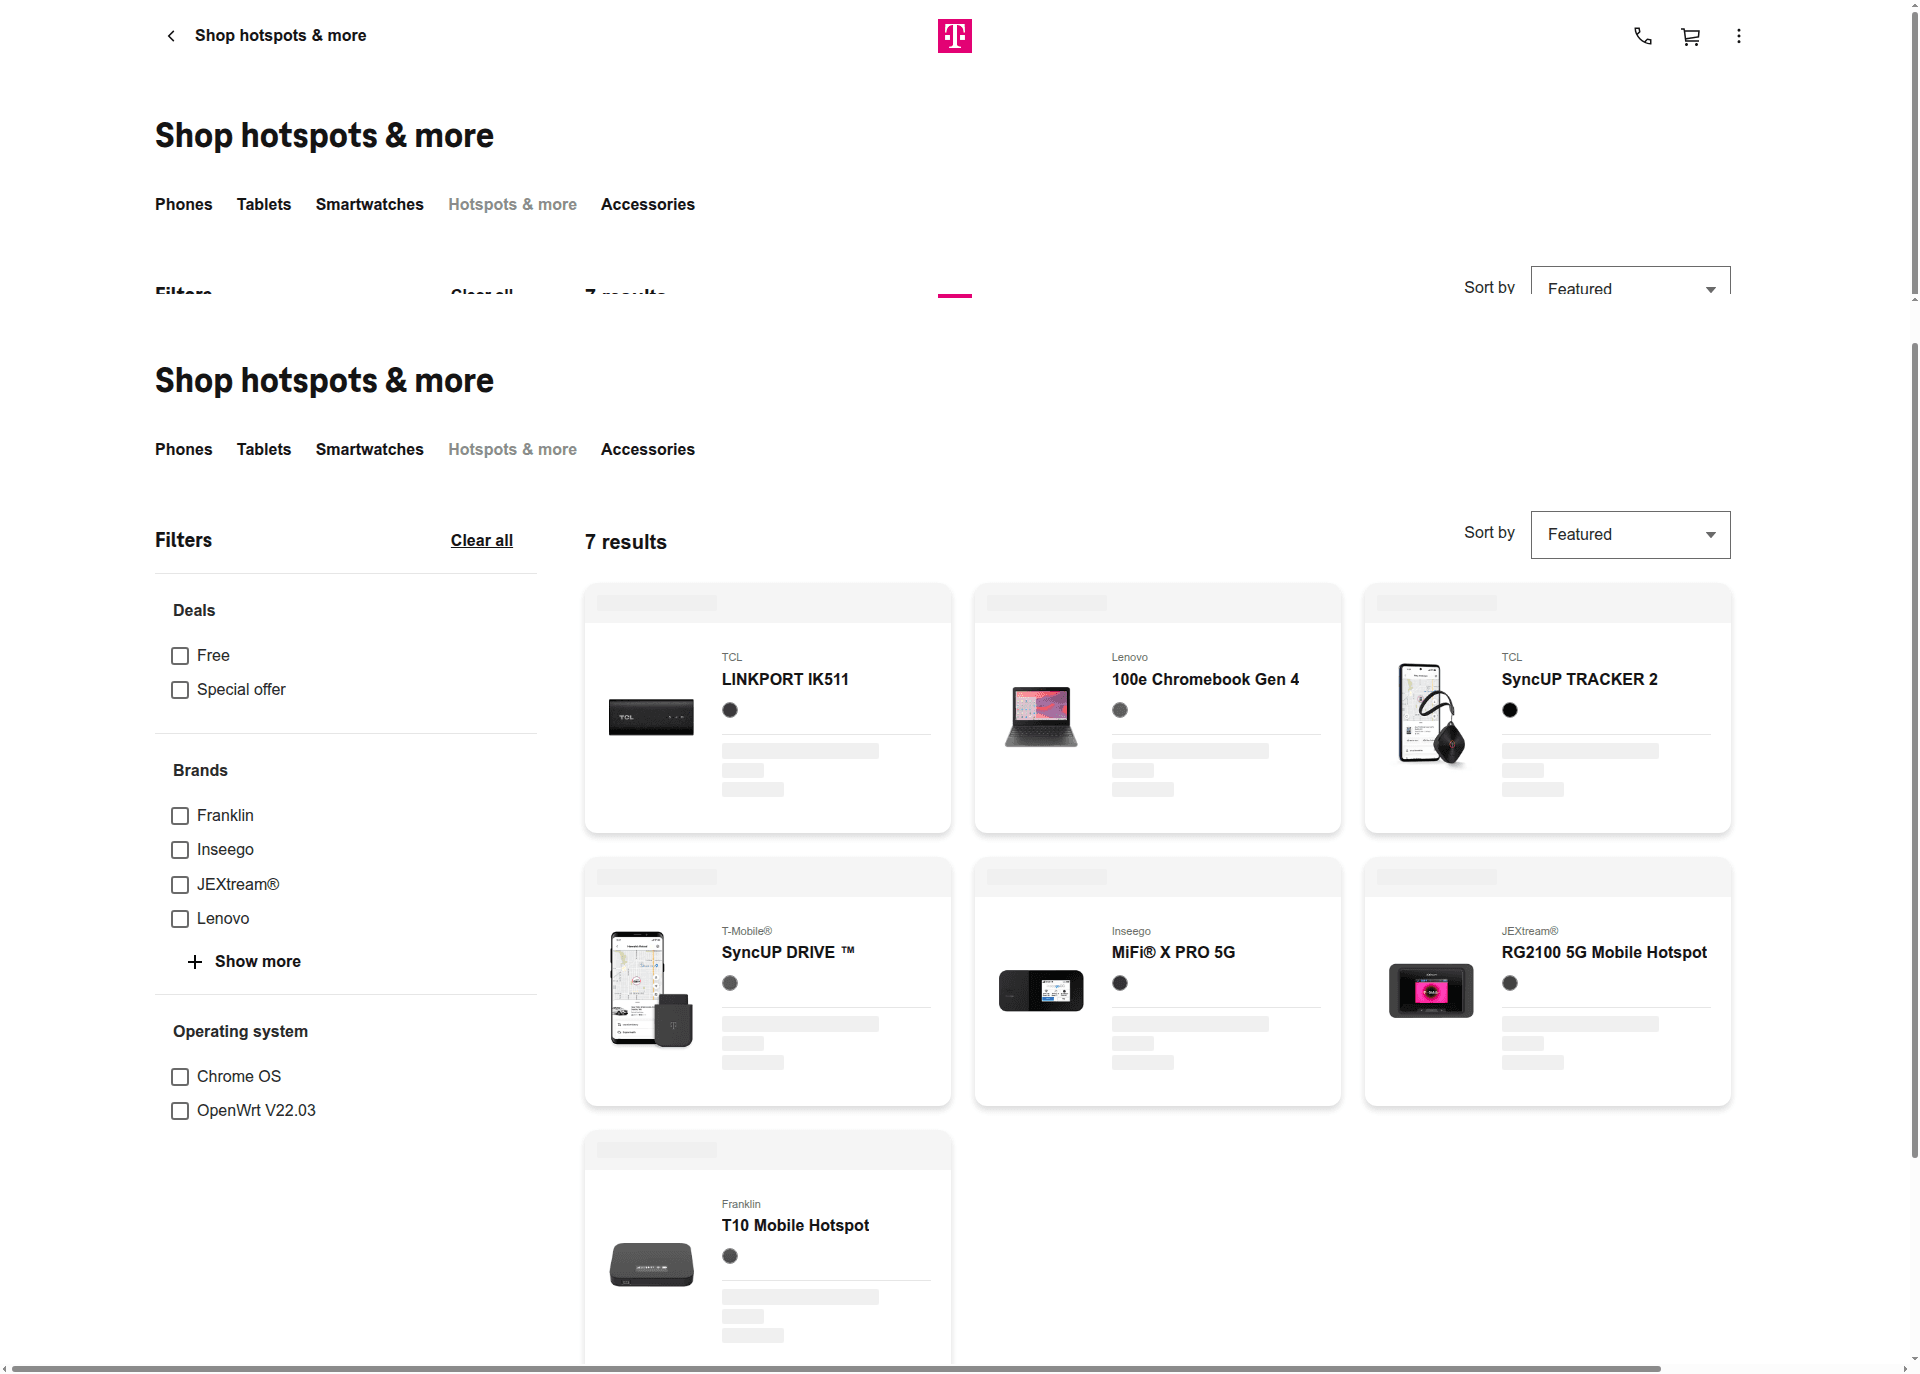Open Phones tab in the upper navigation

(x=184, y=204)
